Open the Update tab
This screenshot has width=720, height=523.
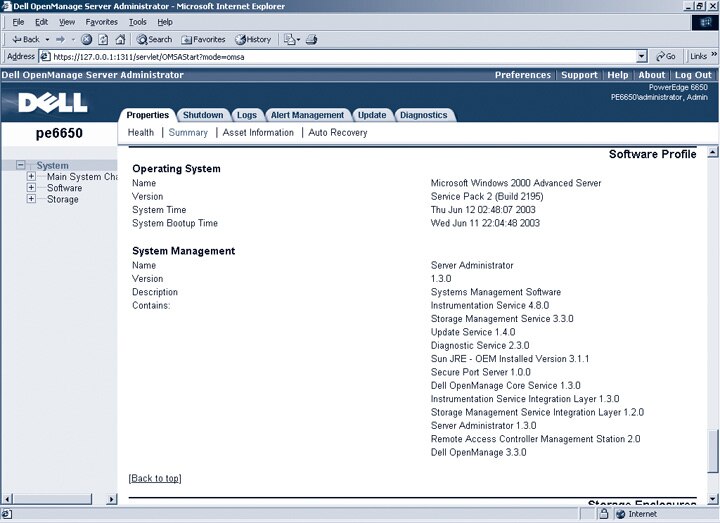pos(372,115)
